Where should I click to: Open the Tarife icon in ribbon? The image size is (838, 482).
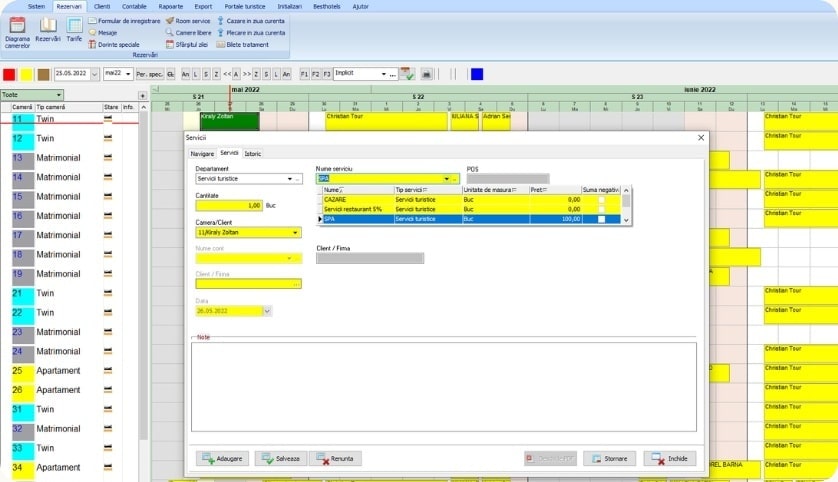click(x=74, y=29)
